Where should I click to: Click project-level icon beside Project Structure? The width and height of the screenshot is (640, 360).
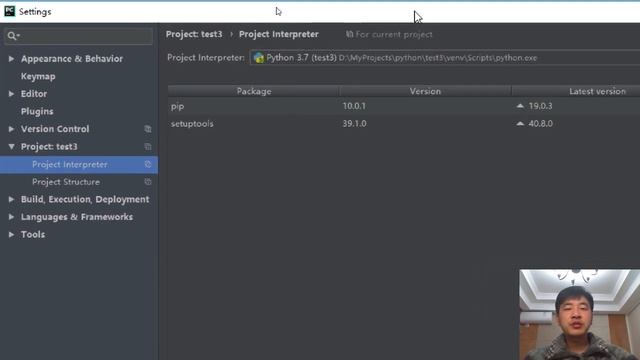148,182
